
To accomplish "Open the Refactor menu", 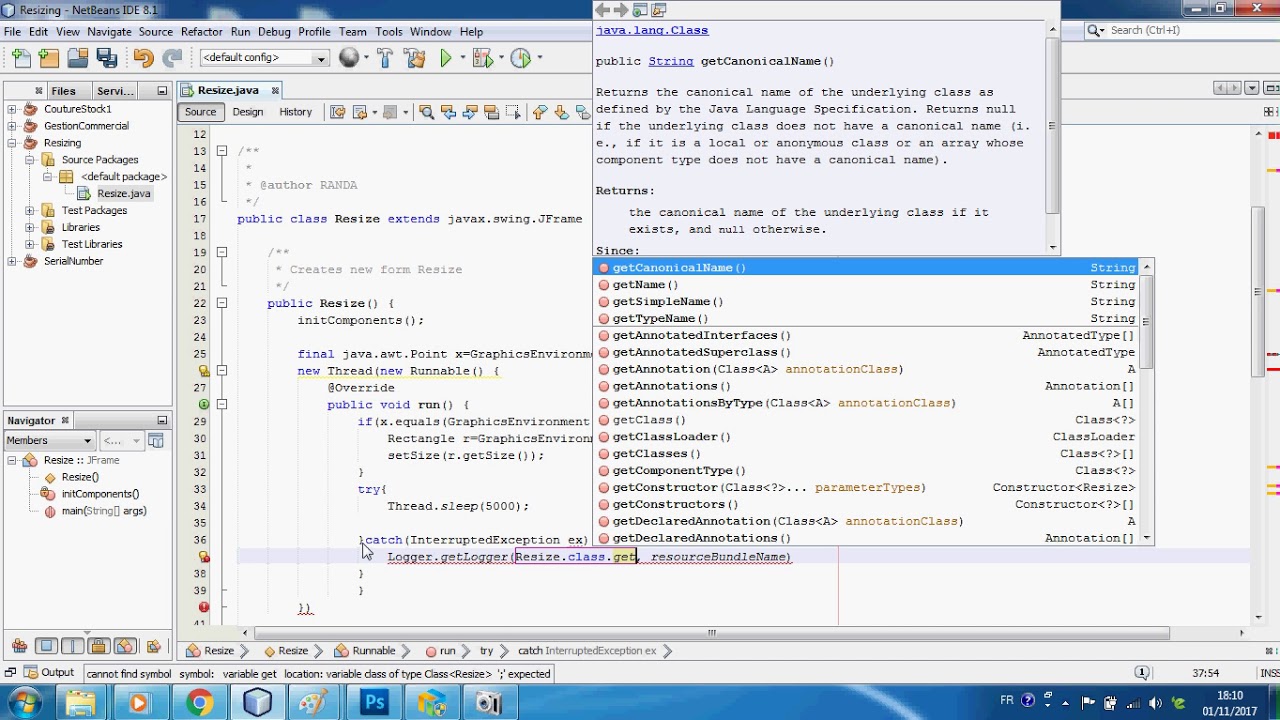I will click(201, 32).
